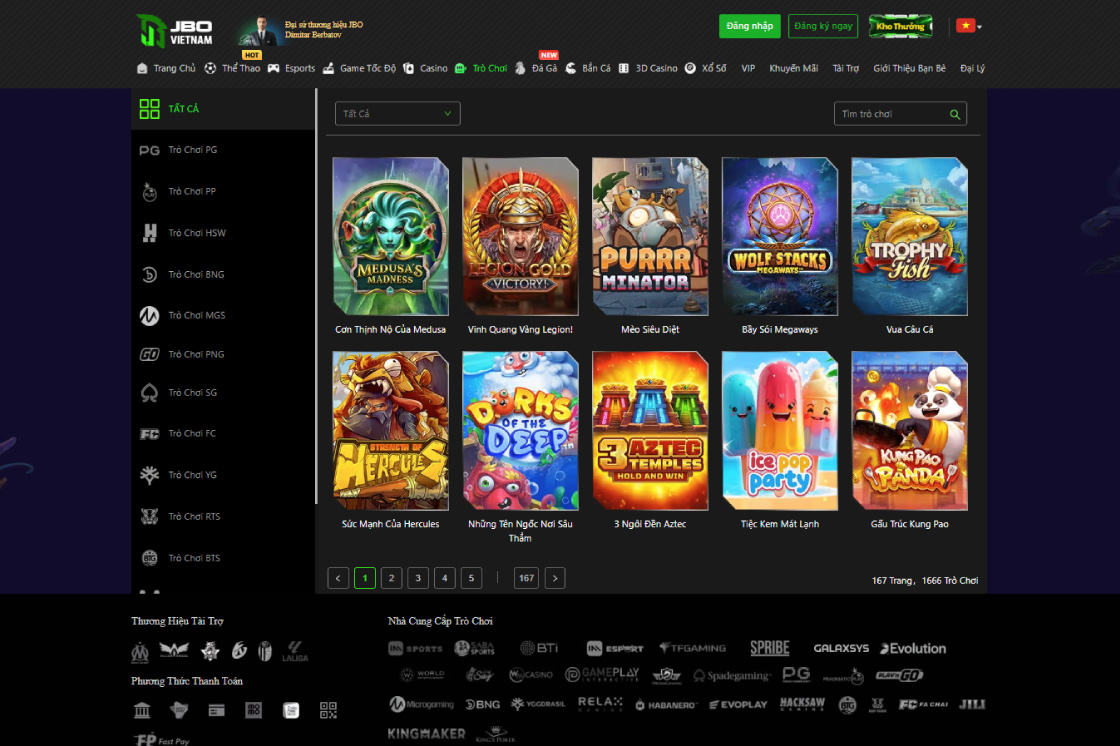
Task: Click the previous page arrow
Action: coord(338,578)
